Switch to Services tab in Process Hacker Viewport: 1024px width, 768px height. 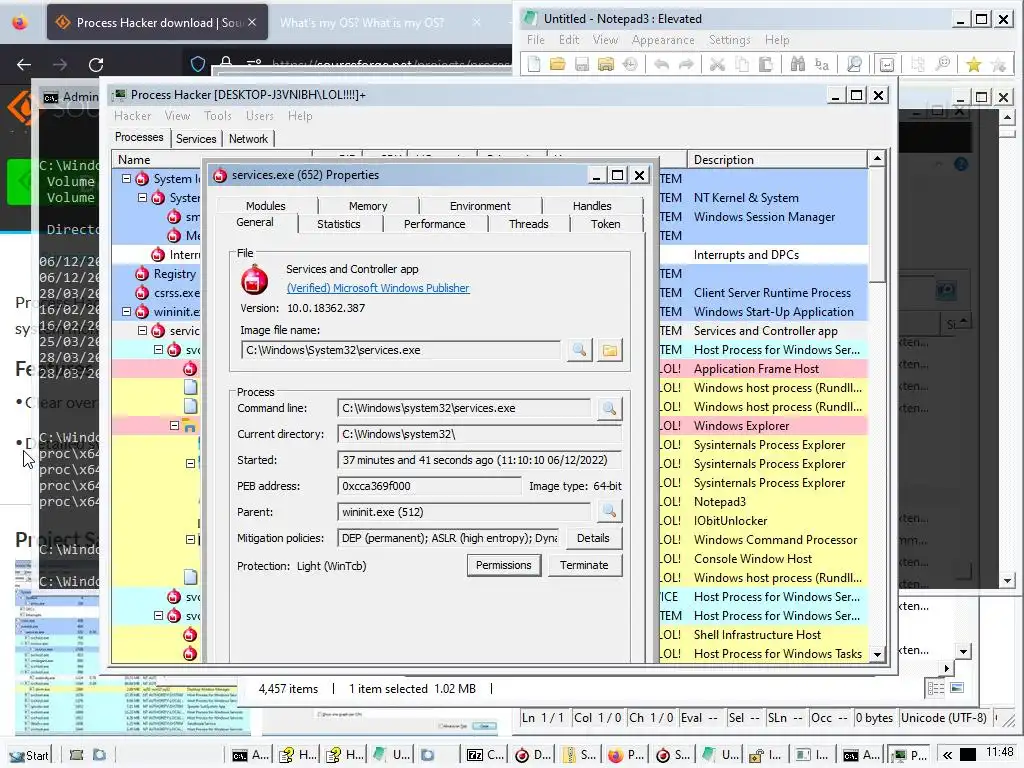point(196,138)
